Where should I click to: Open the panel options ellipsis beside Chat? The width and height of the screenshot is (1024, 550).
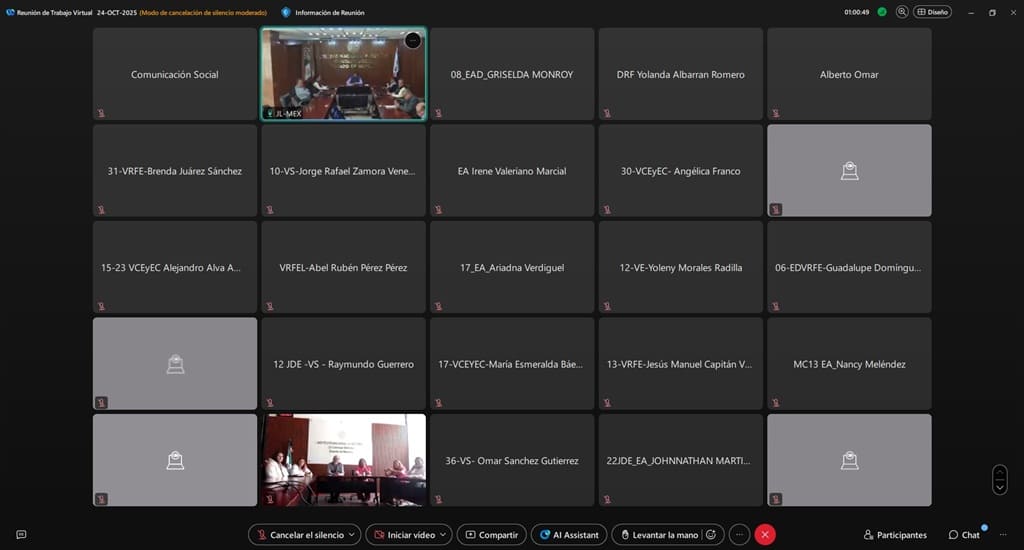pos(1004,535)
